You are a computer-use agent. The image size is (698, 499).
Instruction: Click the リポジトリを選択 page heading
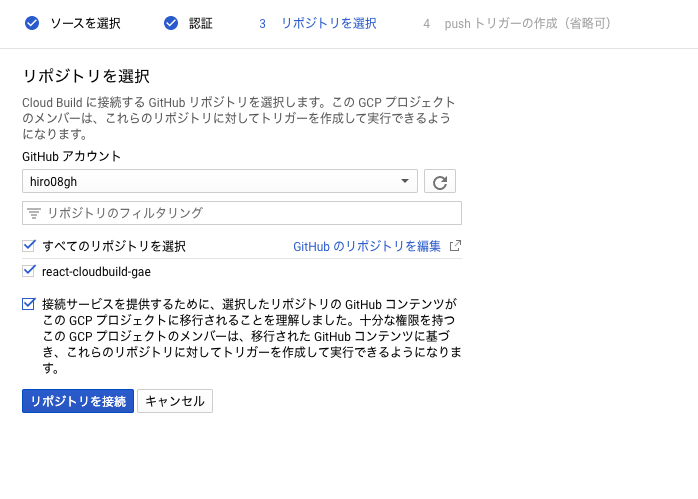[86, 76]
